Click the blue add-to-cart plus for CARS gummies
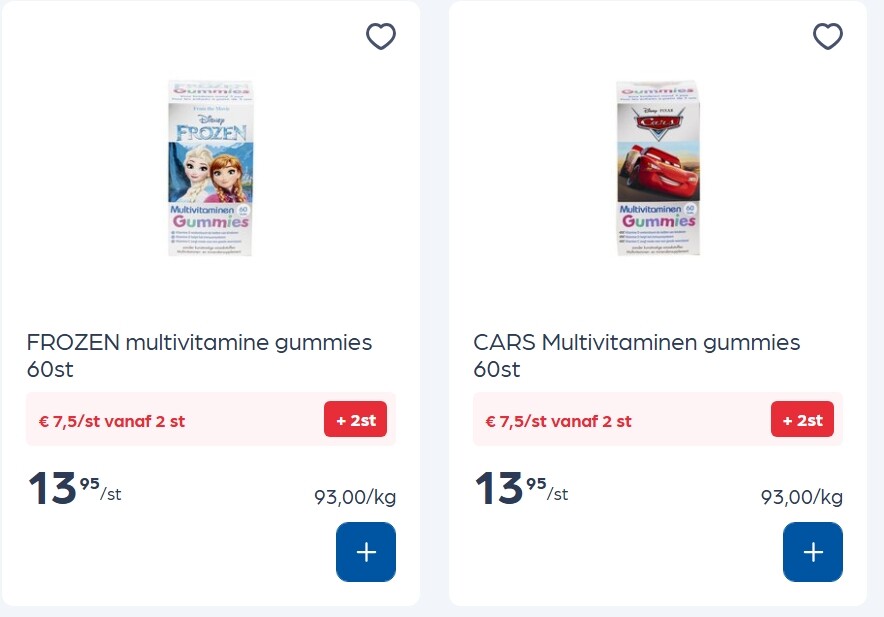This screenshot has width=884, height=617. pos(813,552)
